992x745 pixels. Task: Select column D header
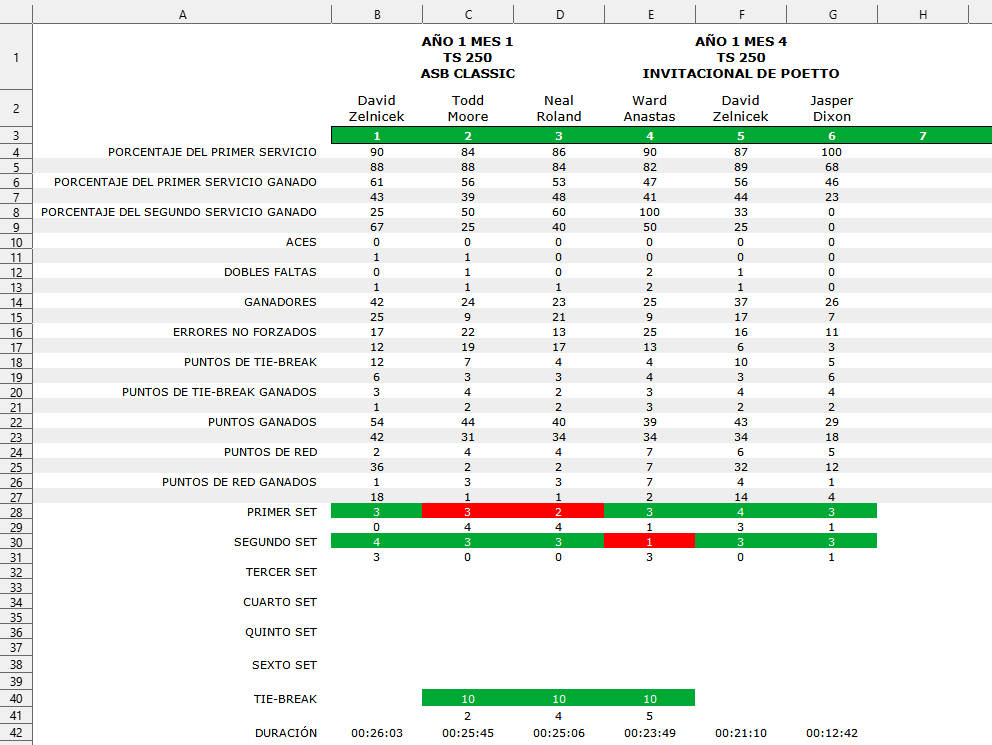(x=559, y=15)
